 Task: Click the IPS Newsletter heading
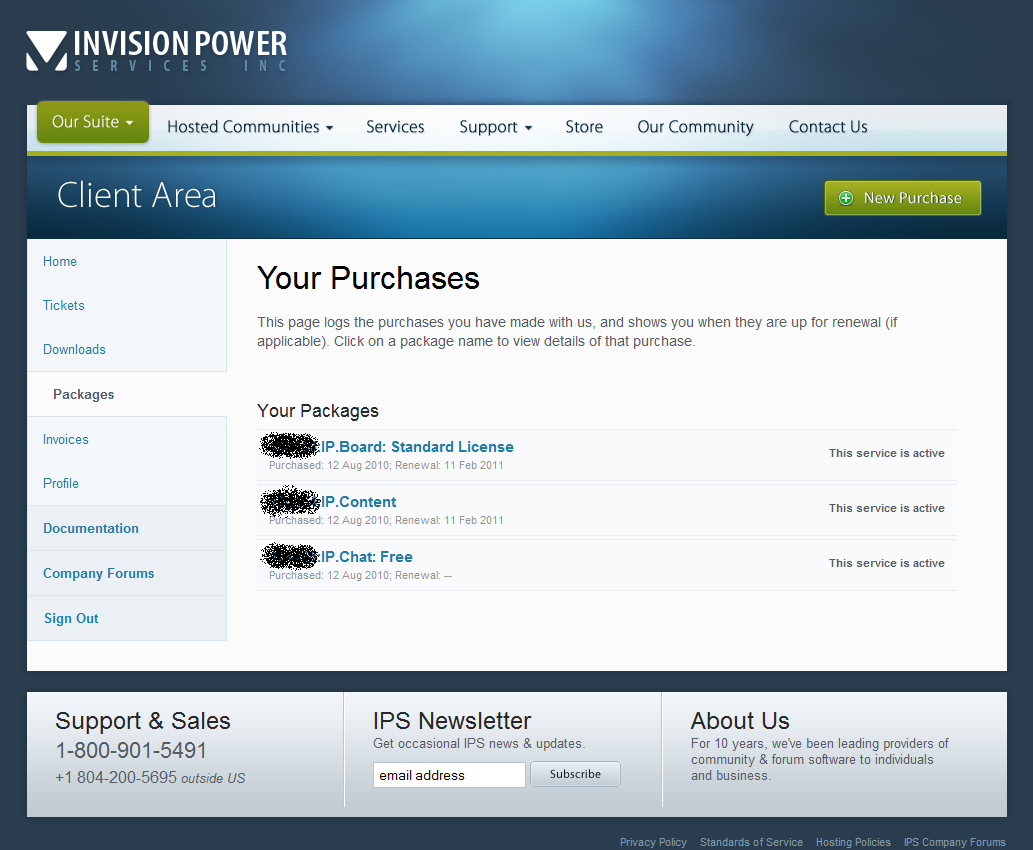tap(452, 721)
